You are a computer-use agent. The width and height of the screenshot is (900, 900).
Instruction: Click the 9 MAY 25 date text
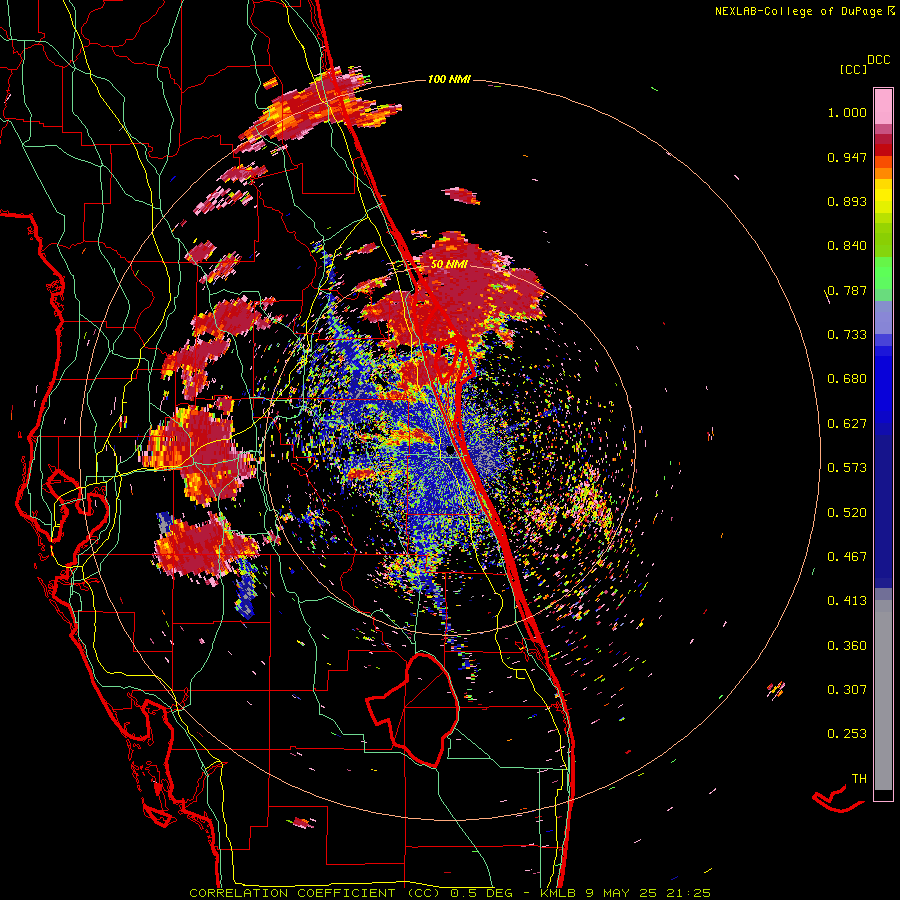pyautogui.click(x=622, y=893)
